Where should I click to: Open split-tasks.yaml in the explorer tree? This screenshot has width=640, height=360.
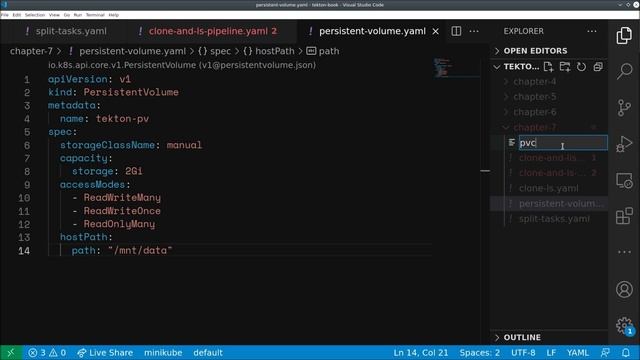[554, 219]
